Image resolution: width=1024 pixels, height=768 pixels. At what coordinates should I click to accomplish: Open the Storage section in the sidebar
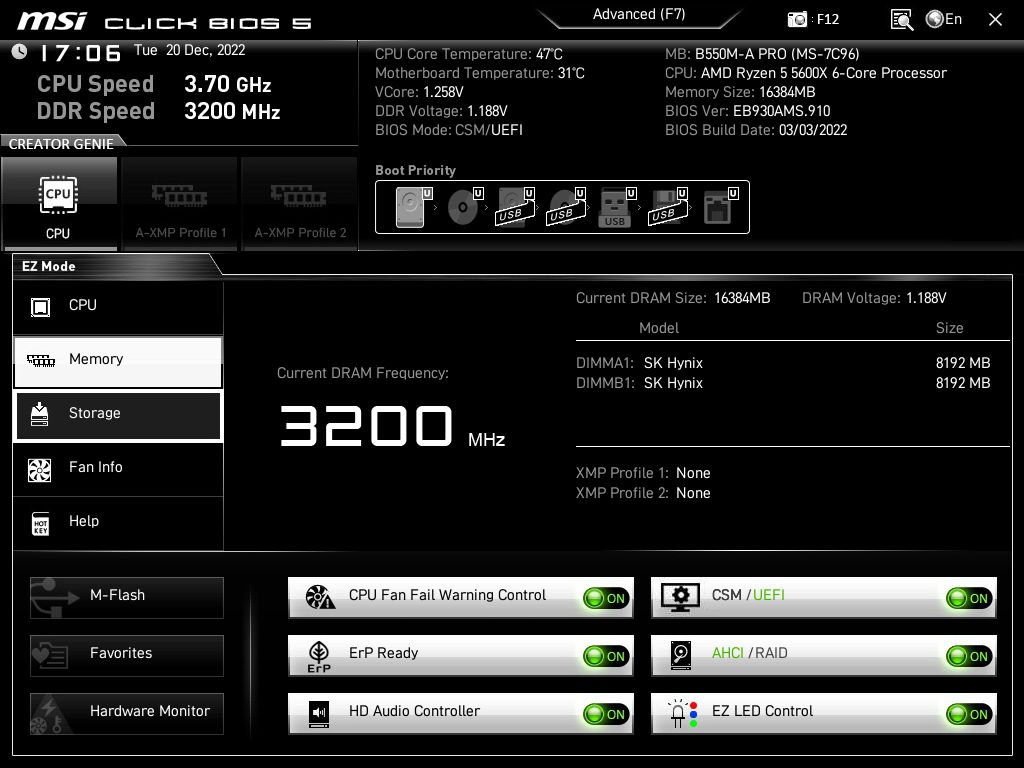[x=118, y=414]
